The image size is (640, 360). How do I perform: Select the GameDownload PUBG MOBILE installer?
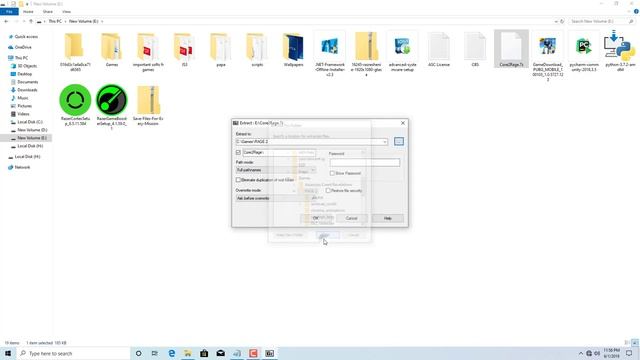(x=548, y=57)
